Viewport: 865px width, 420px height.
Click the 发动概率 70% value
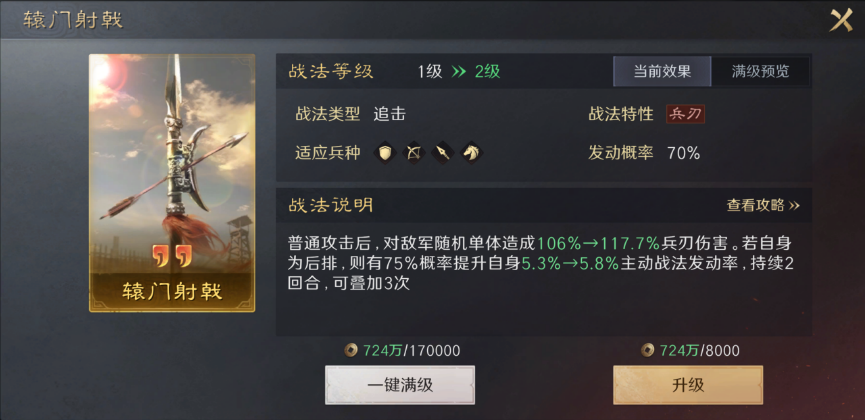click(x=684, y=153)
